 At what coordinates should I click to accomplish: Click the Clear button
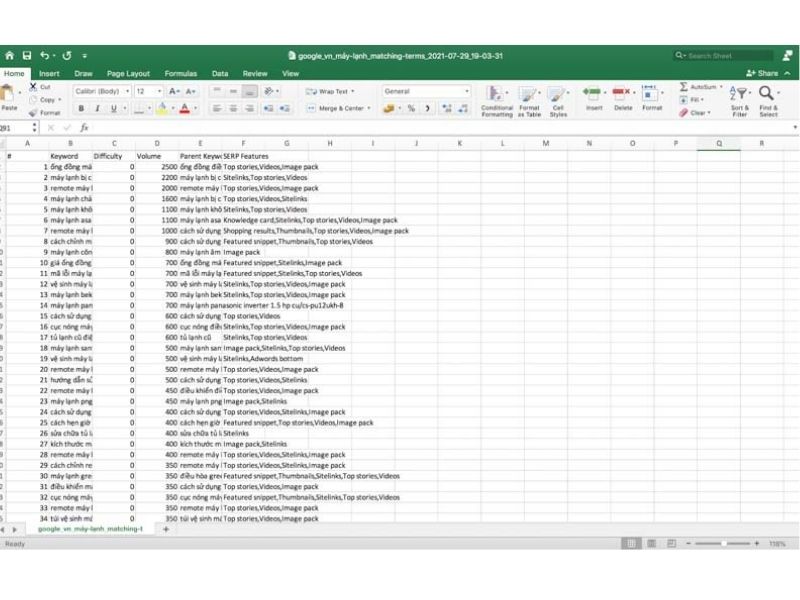695,113
